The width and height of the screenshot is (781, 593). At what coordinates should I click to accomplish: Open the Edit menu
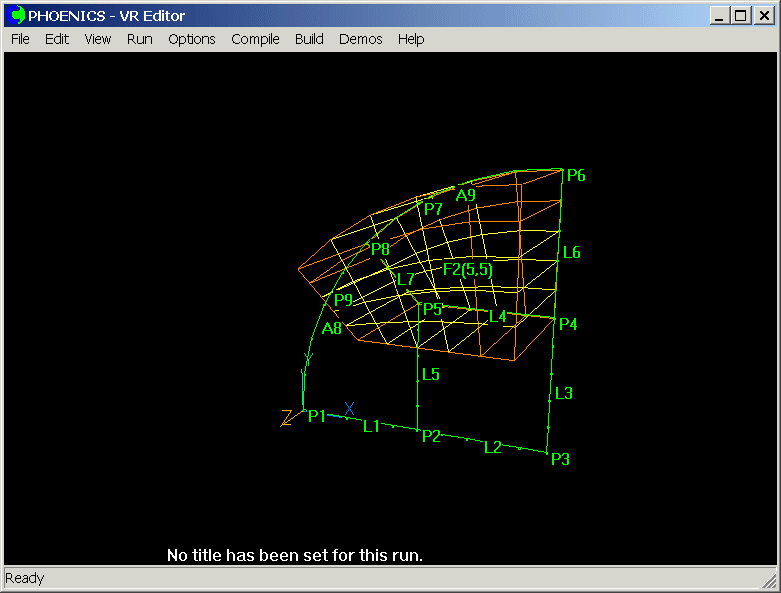pos(57,39)
